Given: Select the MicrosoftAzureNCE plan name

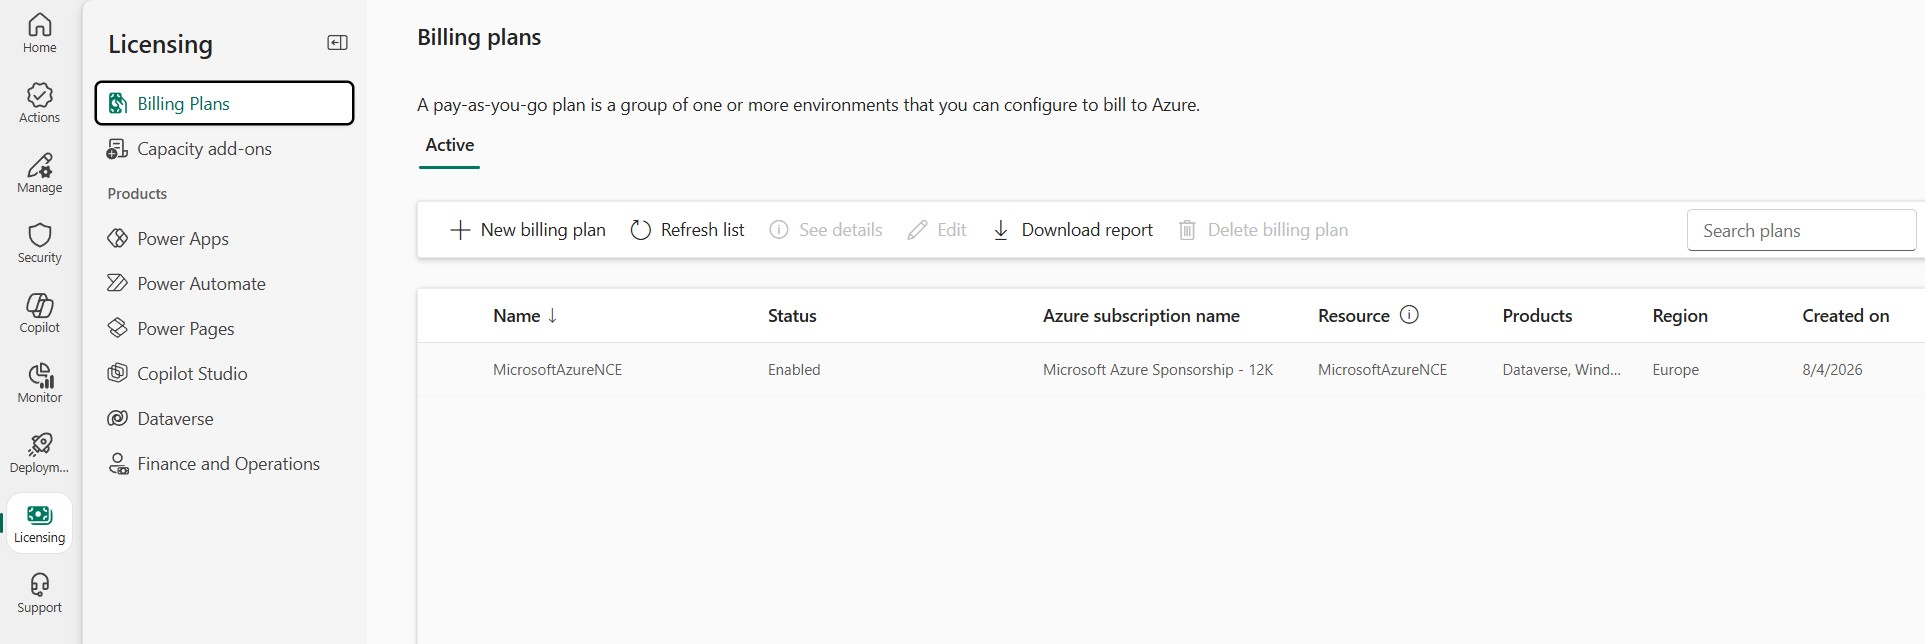Looking at the screenshot, I should [557, 370].
